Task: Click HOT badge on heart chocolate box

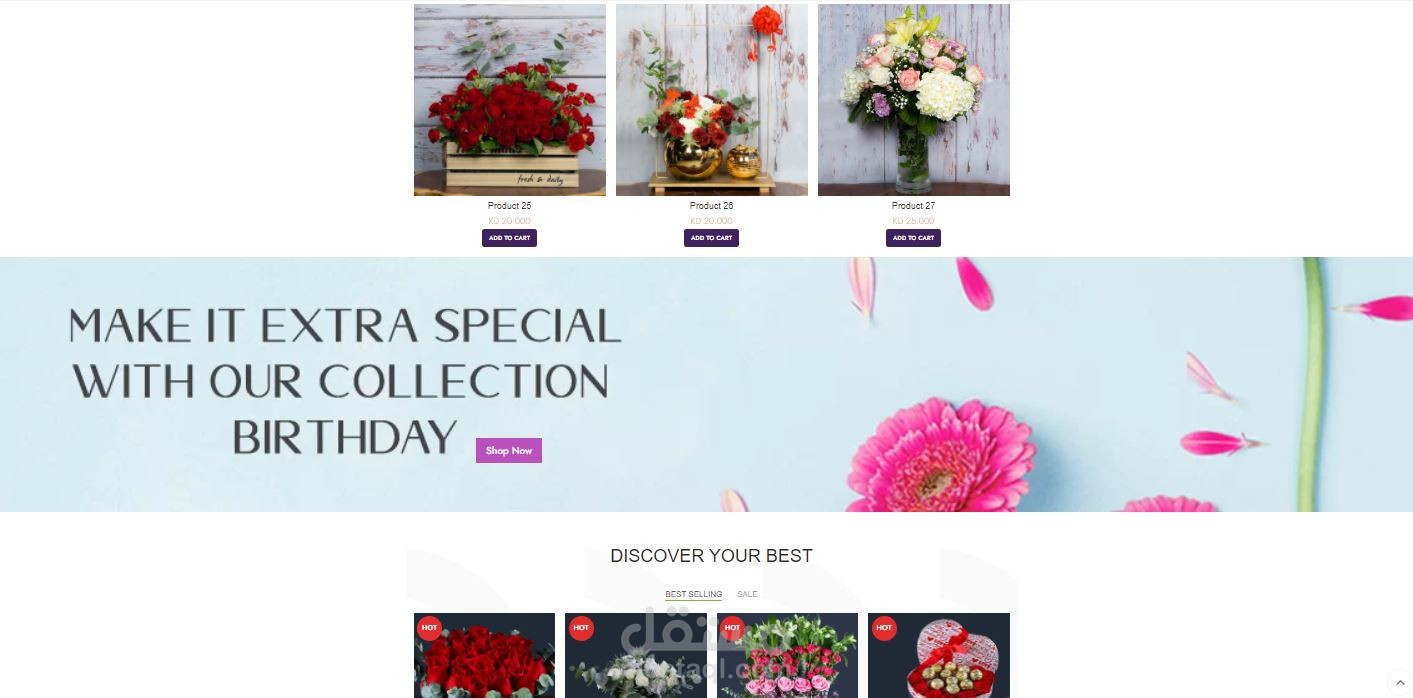Action: tap(883, 628)
